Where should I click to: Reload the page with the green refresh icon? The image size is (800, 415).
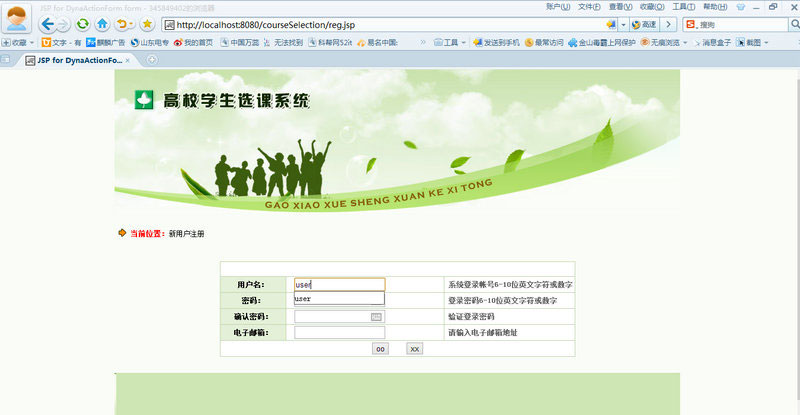tap(82, 24)
